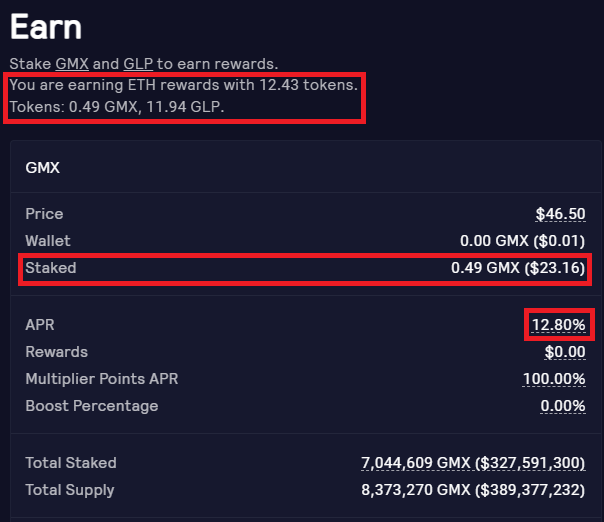
Task: Click the GMX card title
Action: (x=42, y=168)
